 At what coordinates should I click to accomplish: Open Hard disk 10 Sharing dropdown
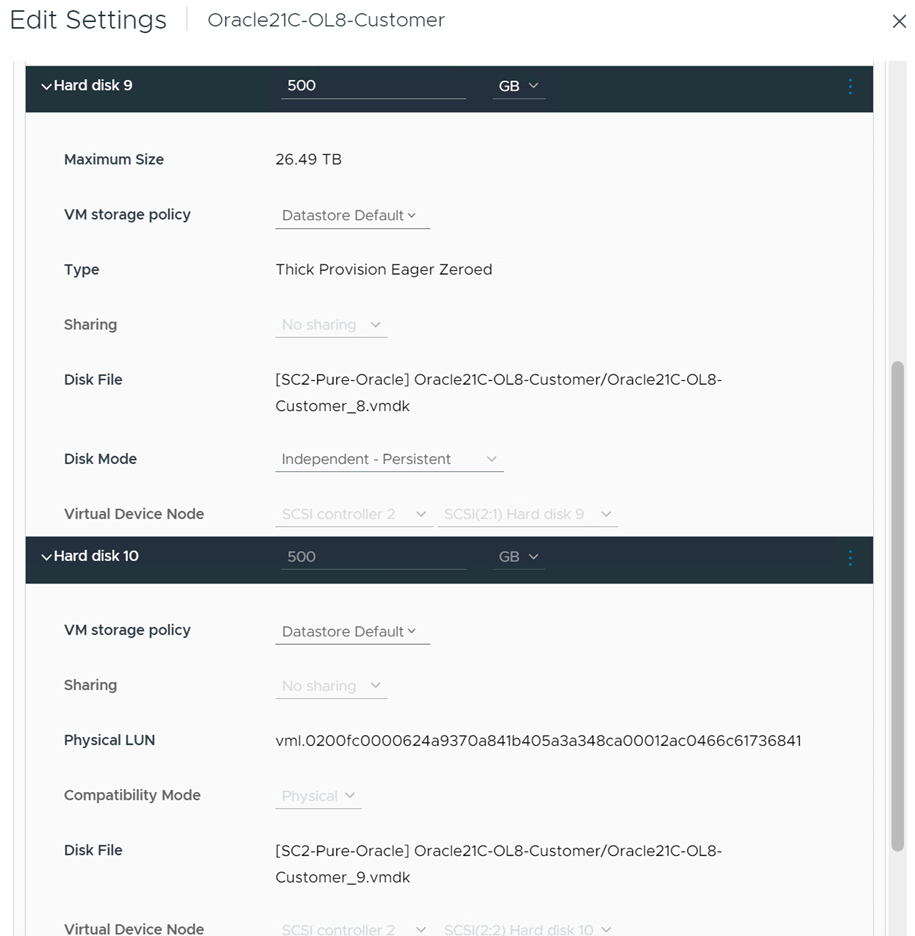[x=331, y=686]
